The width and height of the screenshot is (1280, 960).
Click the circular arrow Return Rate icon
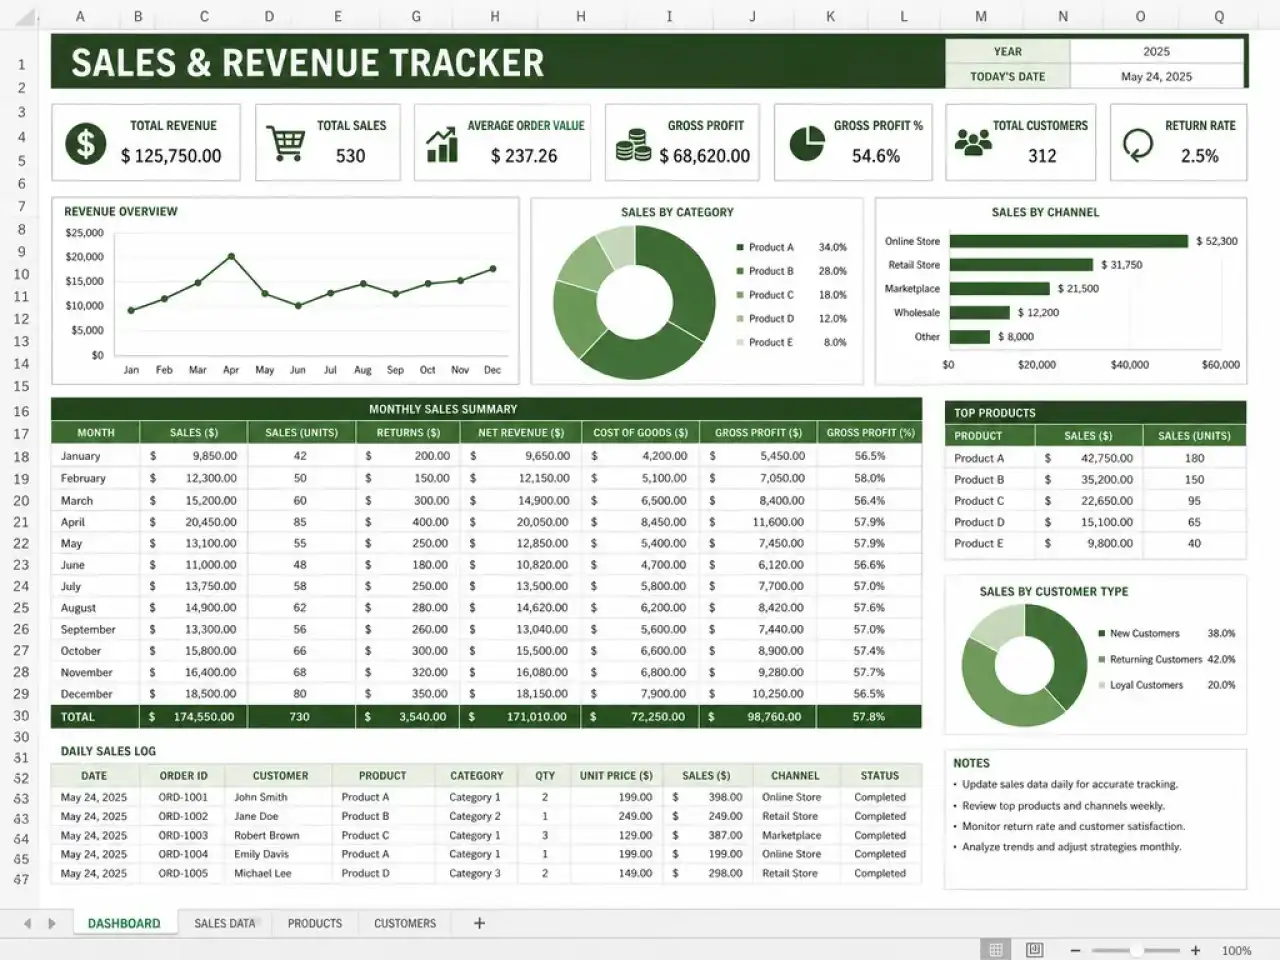point(1138,144)
